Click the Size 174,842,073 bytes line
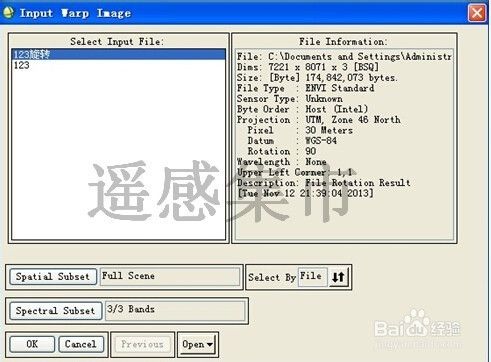 317,78
